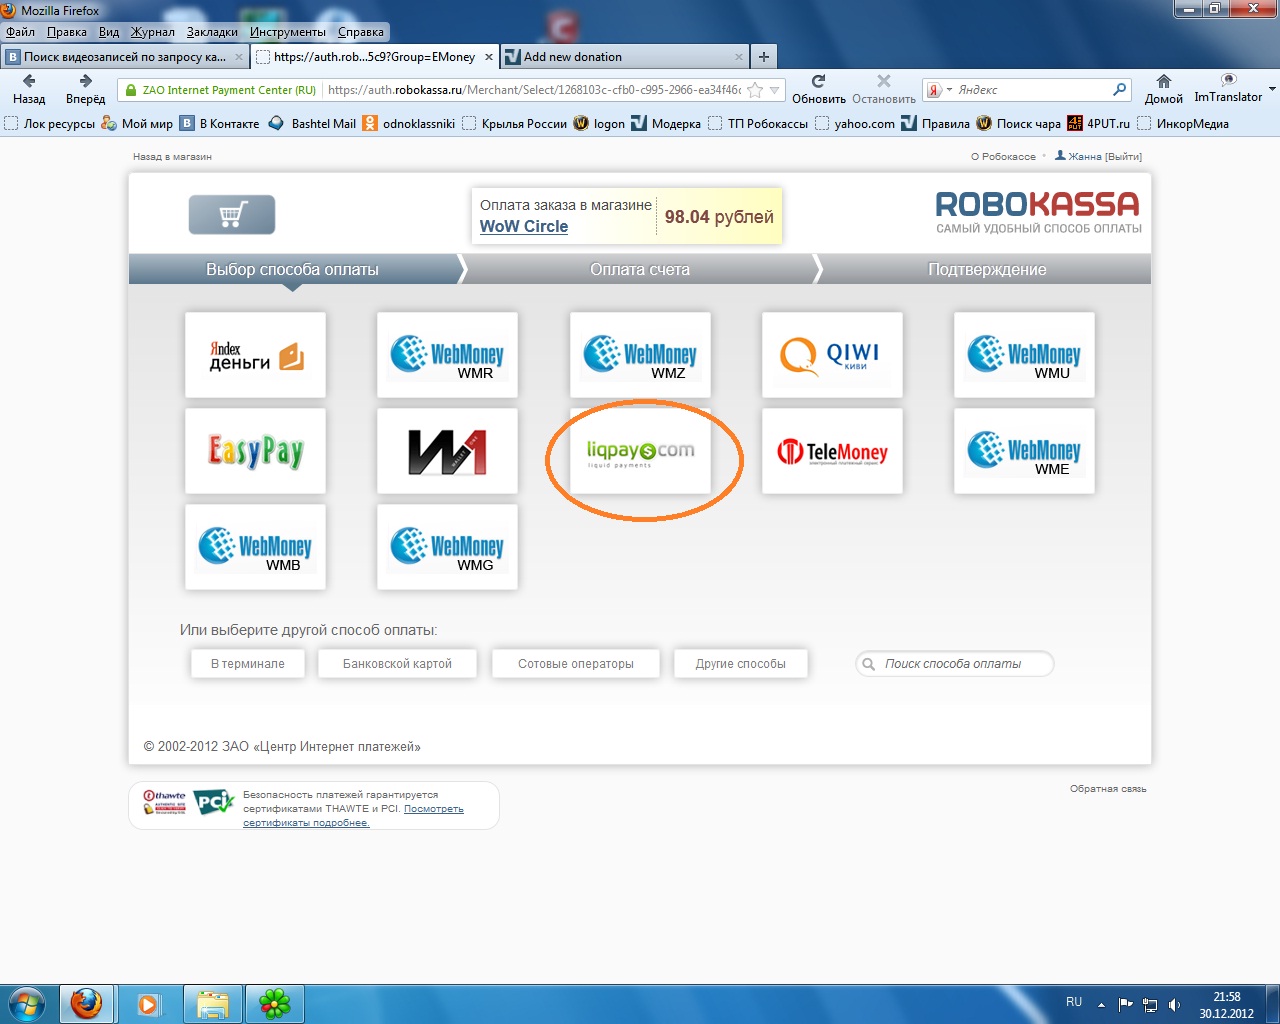Open home page via Домой icon
Image resolution: width=1280 pixels, height=1024 pixels.
[x=1164, y=89]
